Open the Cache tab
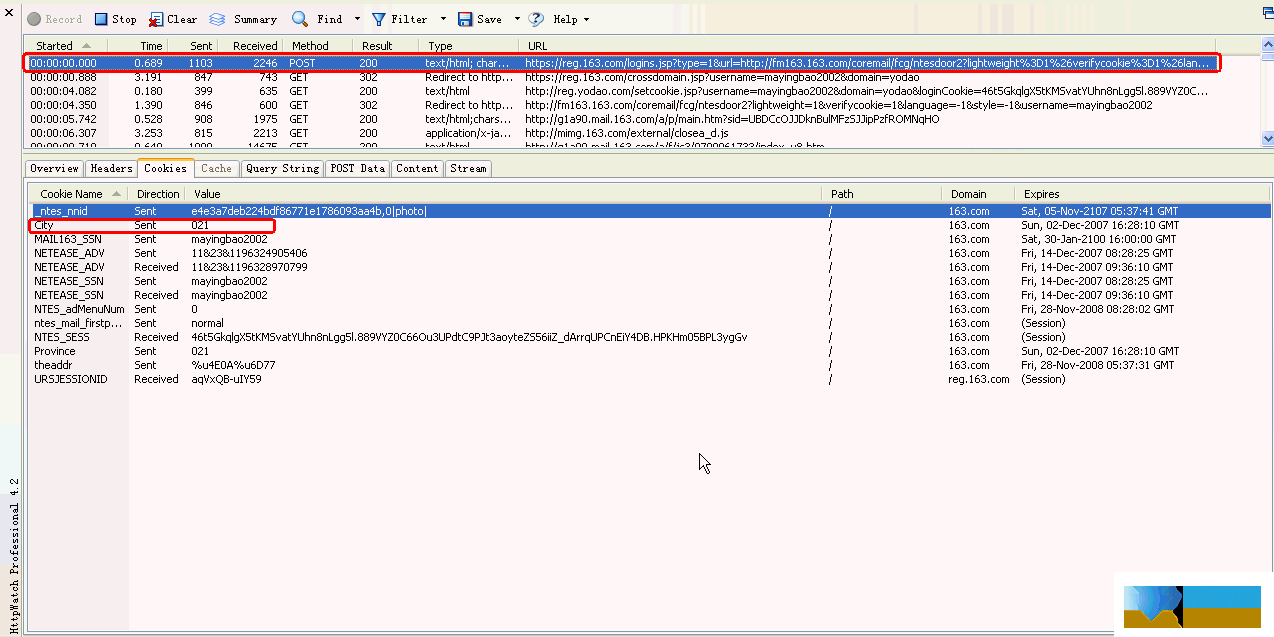Viewport: 1274px width, 637px height. pyautogui.click(x=216, y=168)
